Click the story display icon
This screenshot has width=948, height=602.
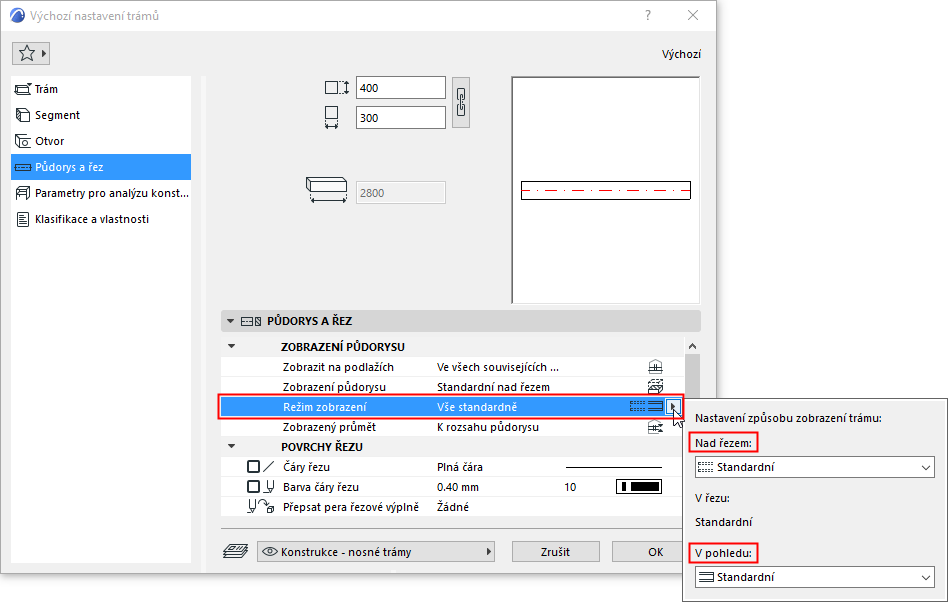coord(655,367)
